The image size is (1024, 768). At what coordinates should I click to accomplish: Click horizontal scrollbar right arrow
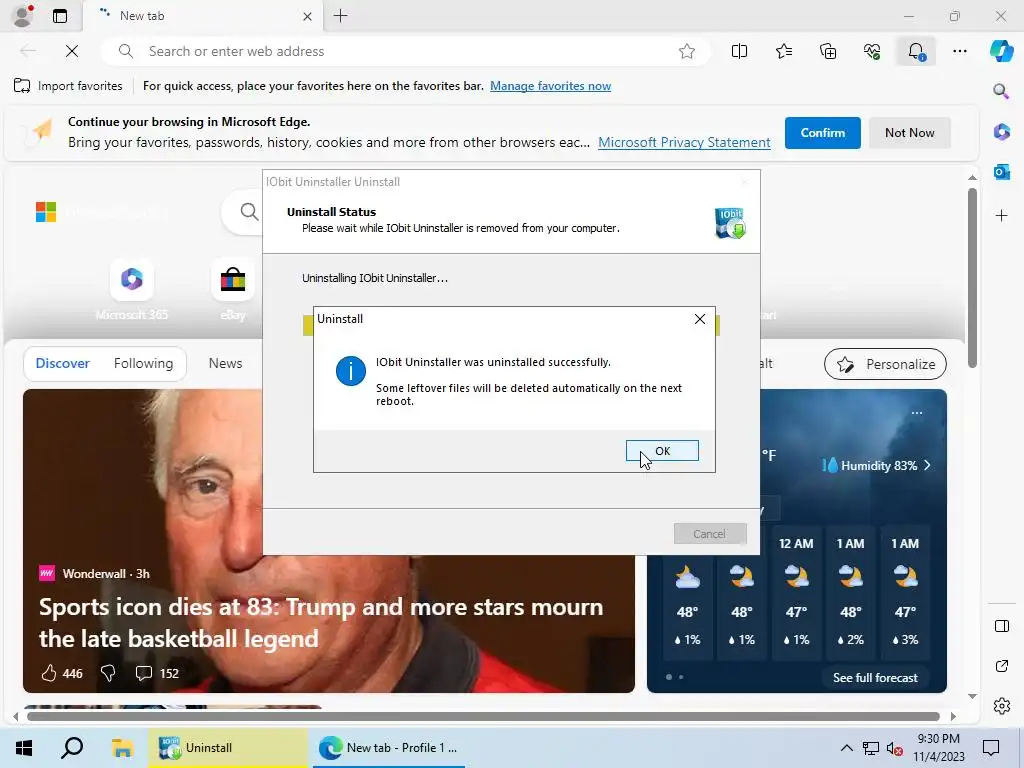pyautogui.click(x=953, y=716)
